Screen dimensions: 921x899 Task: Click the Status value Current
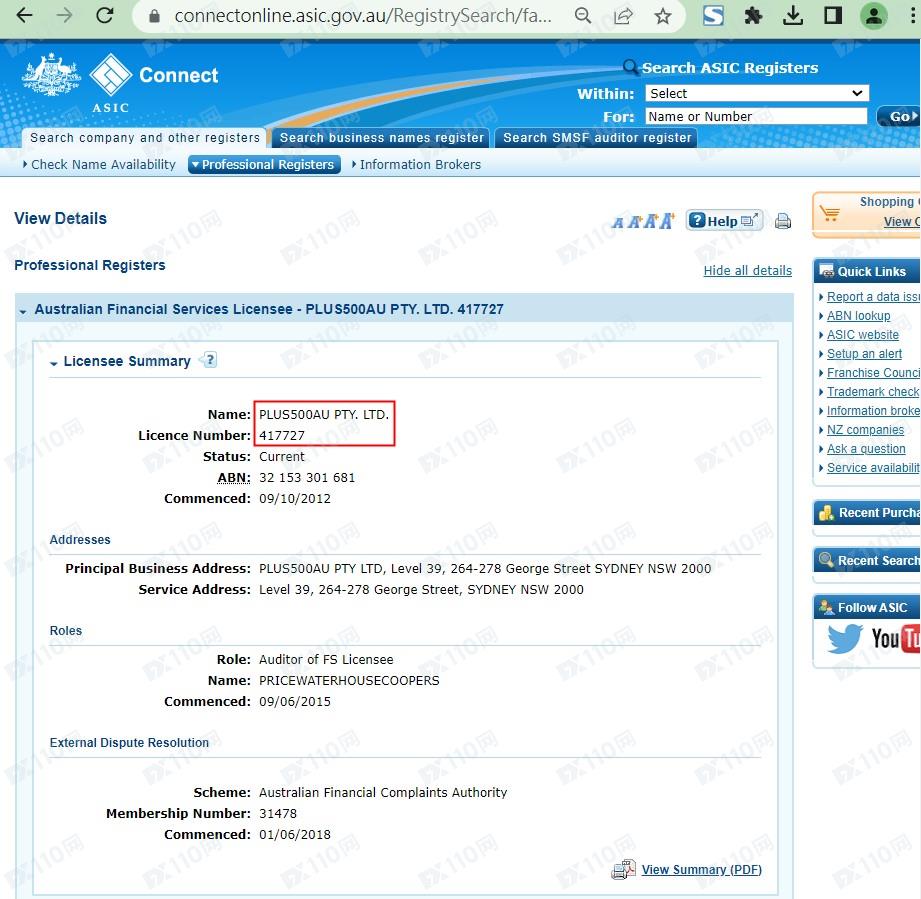pyautogui.click(x=282, y=456)
